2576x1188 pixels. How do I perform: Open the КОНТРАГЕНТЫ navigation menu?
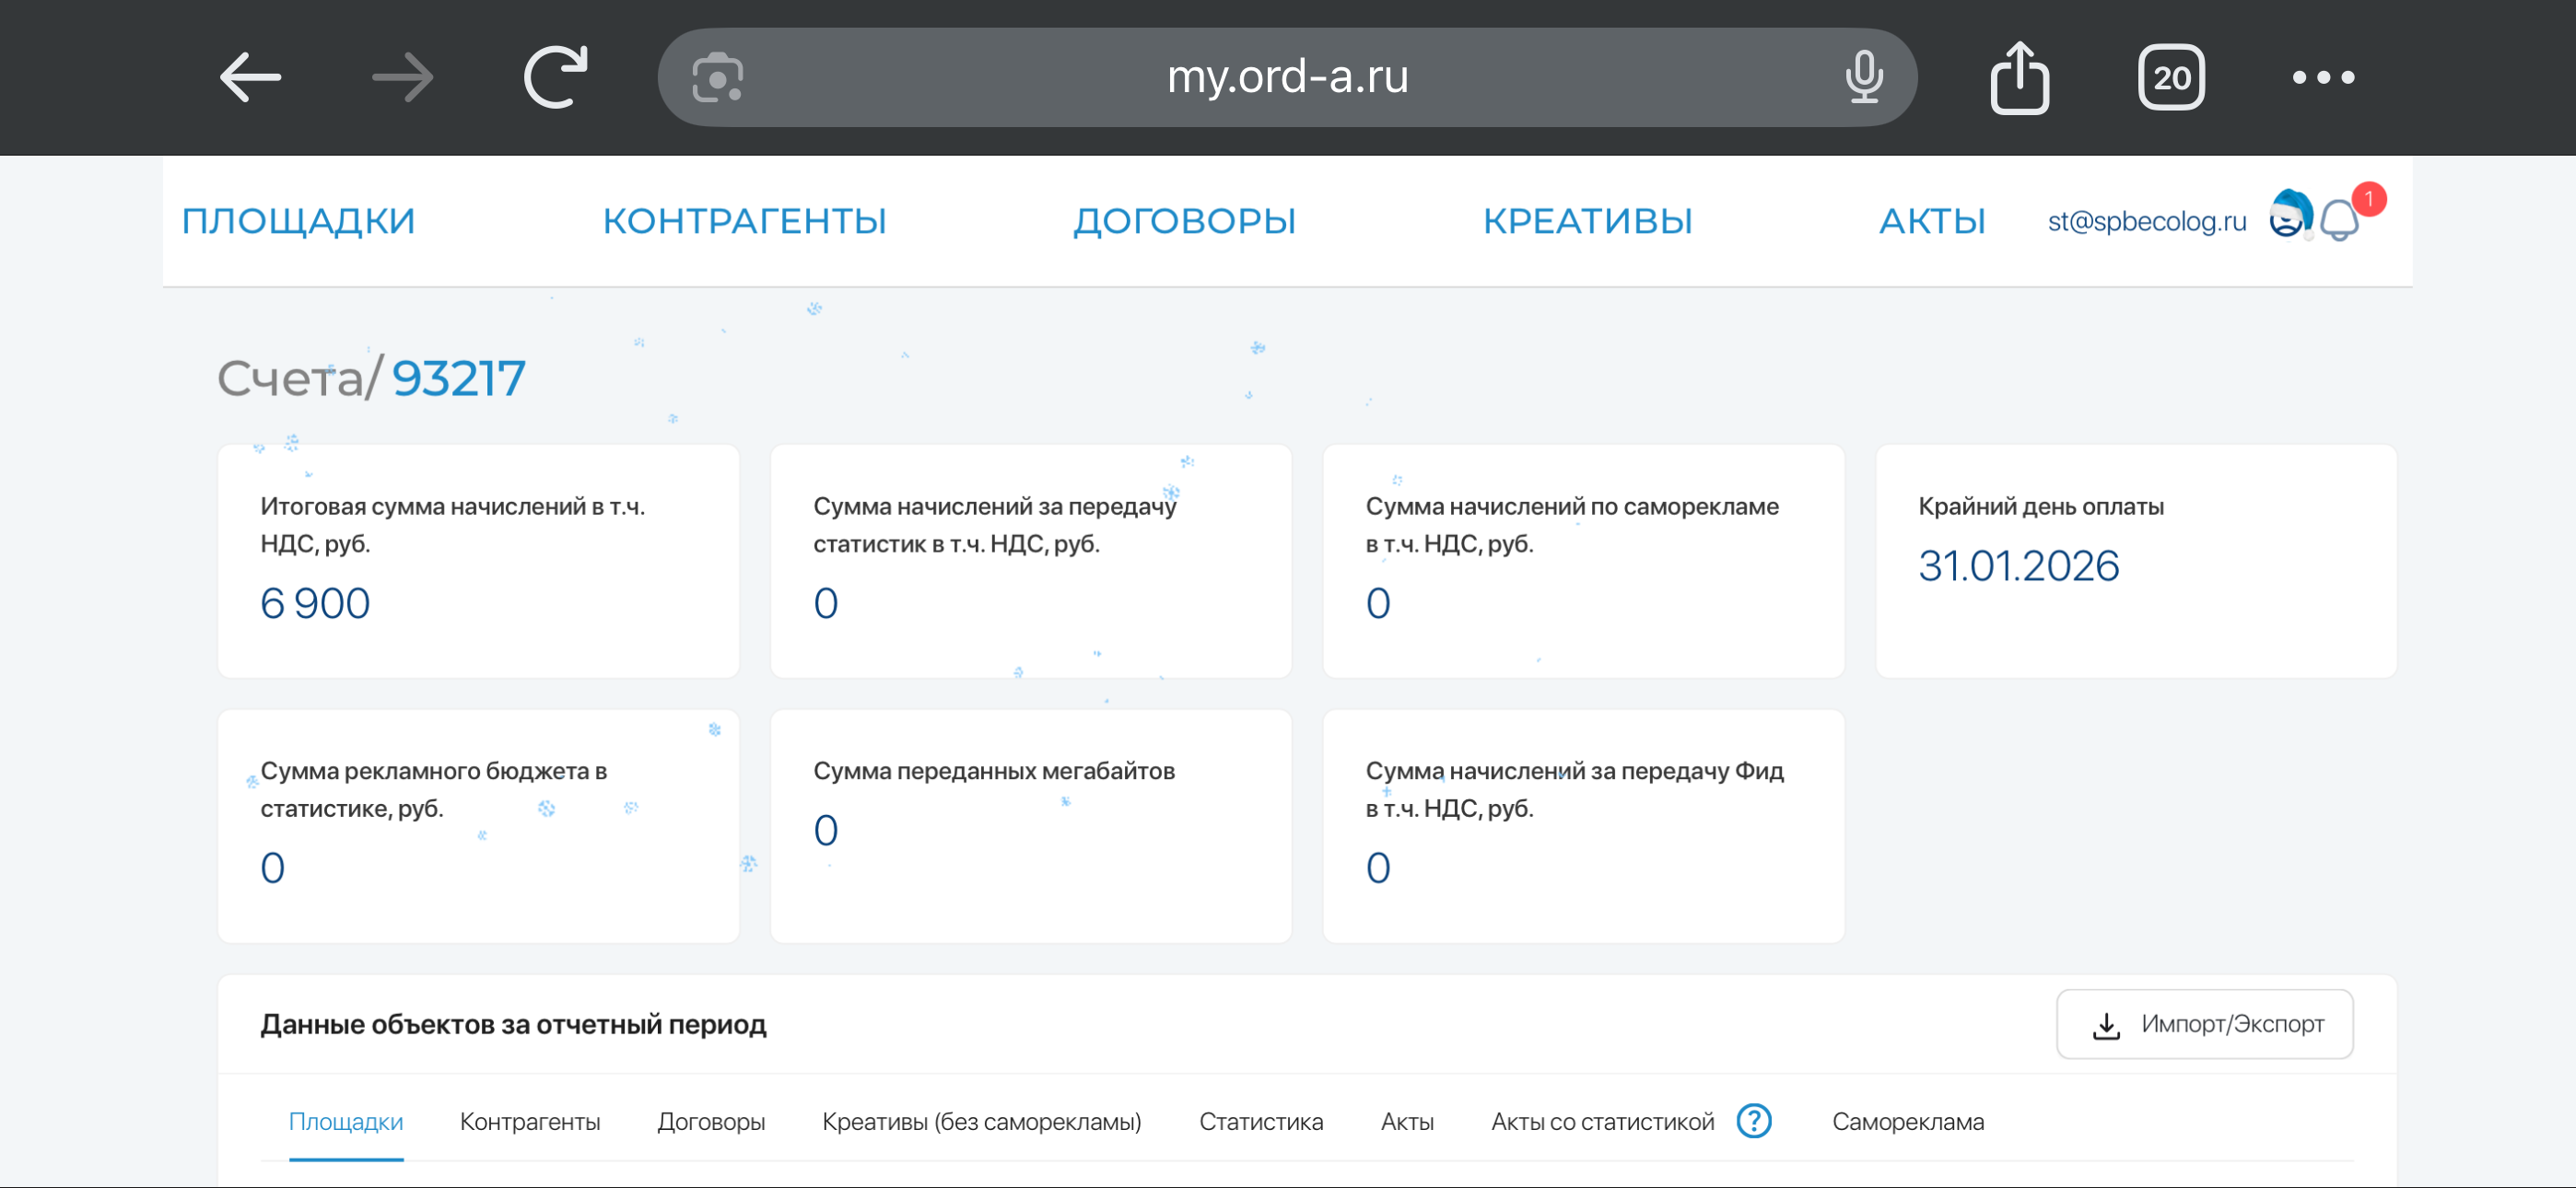744,221
